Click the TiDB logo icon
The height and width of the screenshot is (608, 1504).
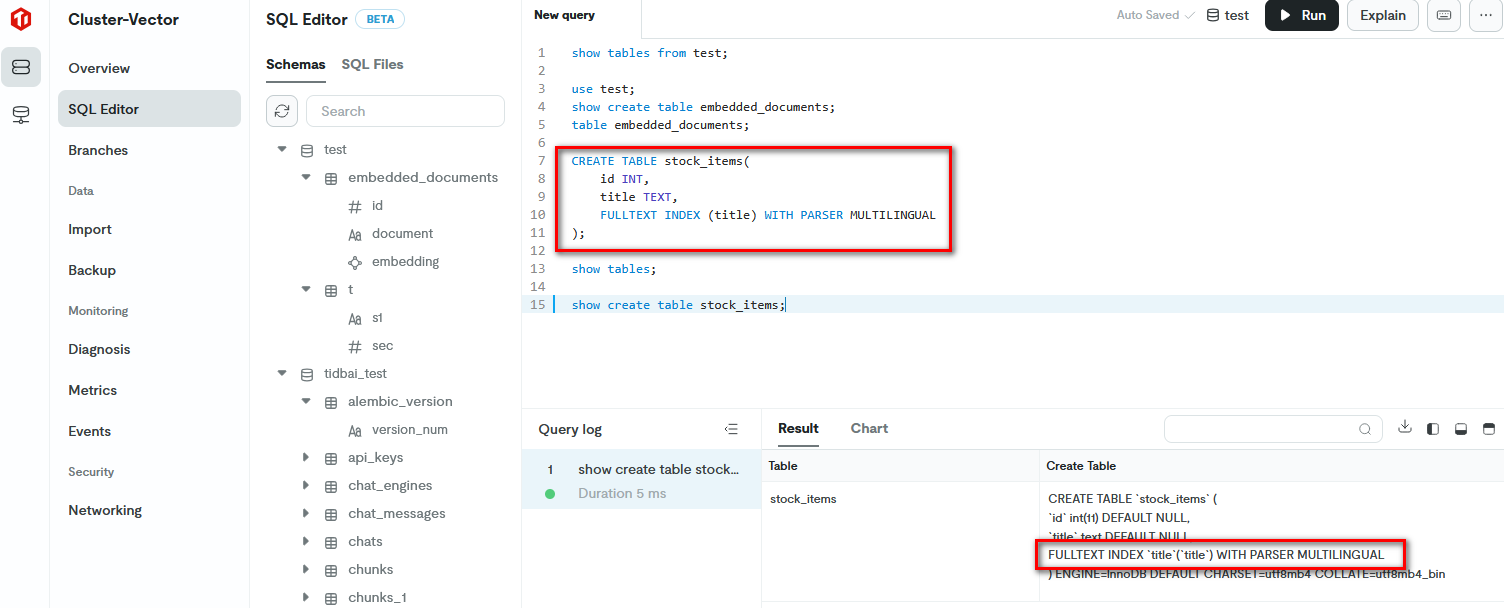[x=21, y=18]
